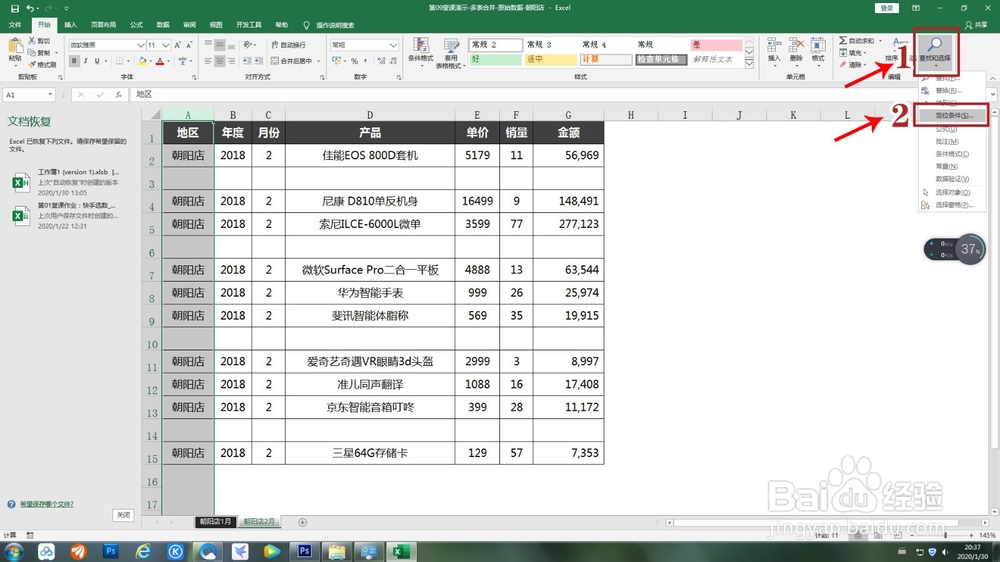Toggle top vertical alignment
This screenshot has width=1000, height=562.
click(x=209, y=45)
